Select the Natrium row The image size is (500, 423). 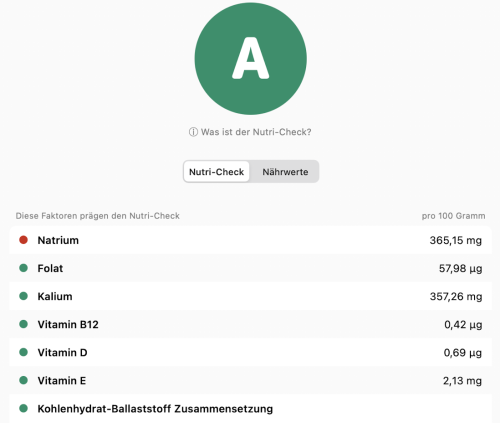tap(250, 240)
